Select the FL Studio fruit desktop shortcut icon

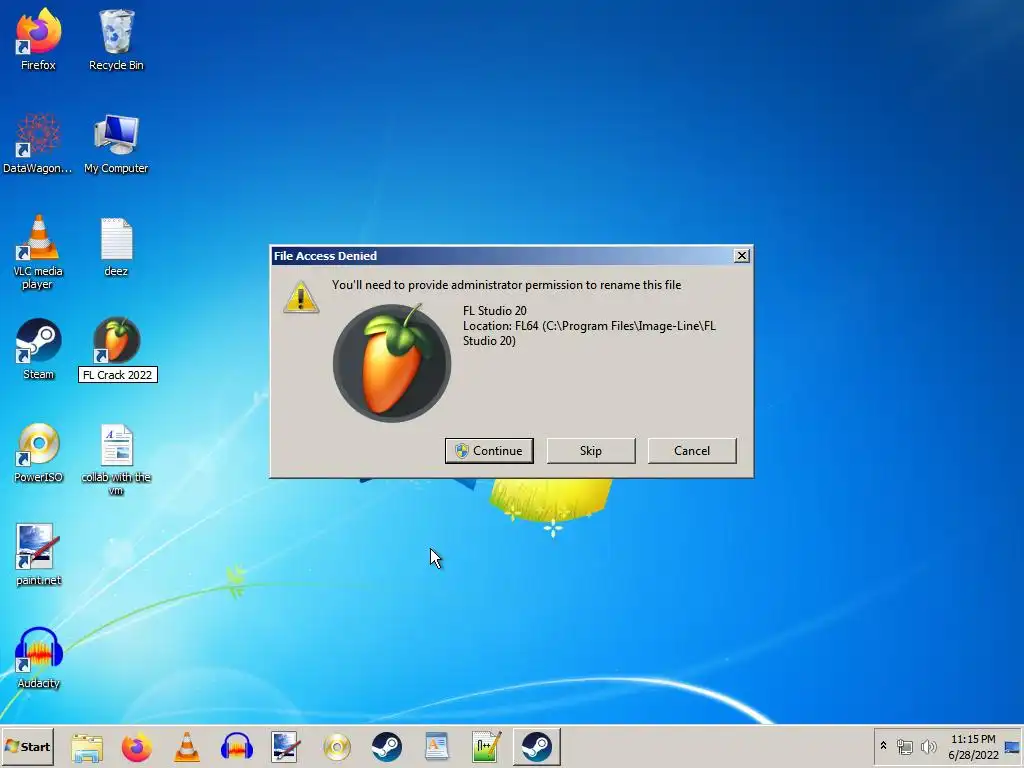point(117,340)
